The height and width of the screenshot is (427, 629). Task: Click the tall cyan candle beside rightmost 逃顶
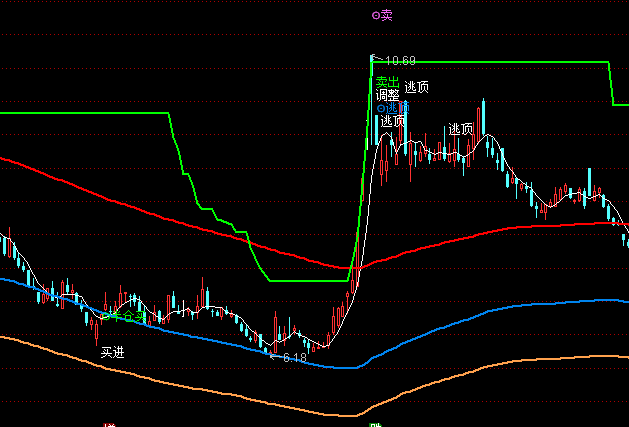click(x=482, y=120)
